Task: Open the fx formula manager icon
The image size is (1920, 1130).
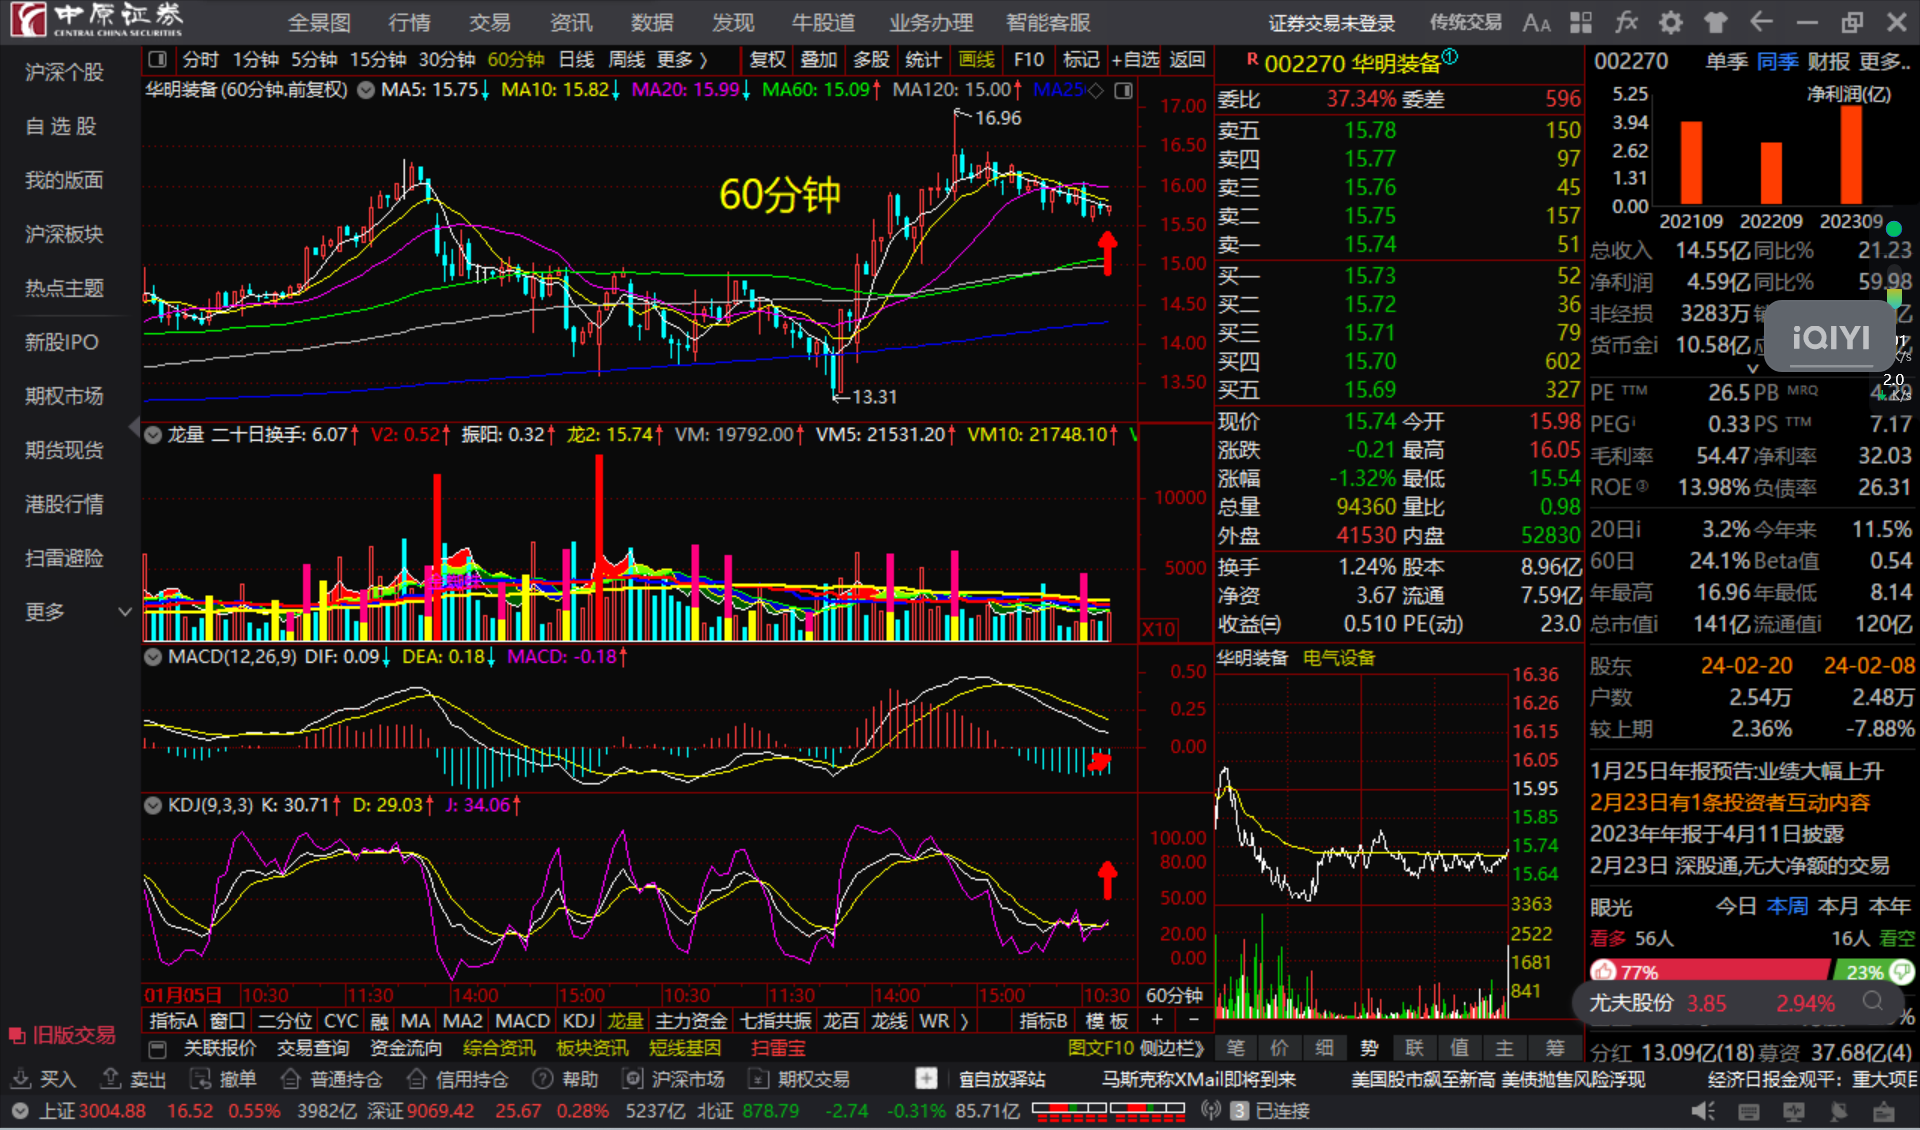Action: [1626, 23]
